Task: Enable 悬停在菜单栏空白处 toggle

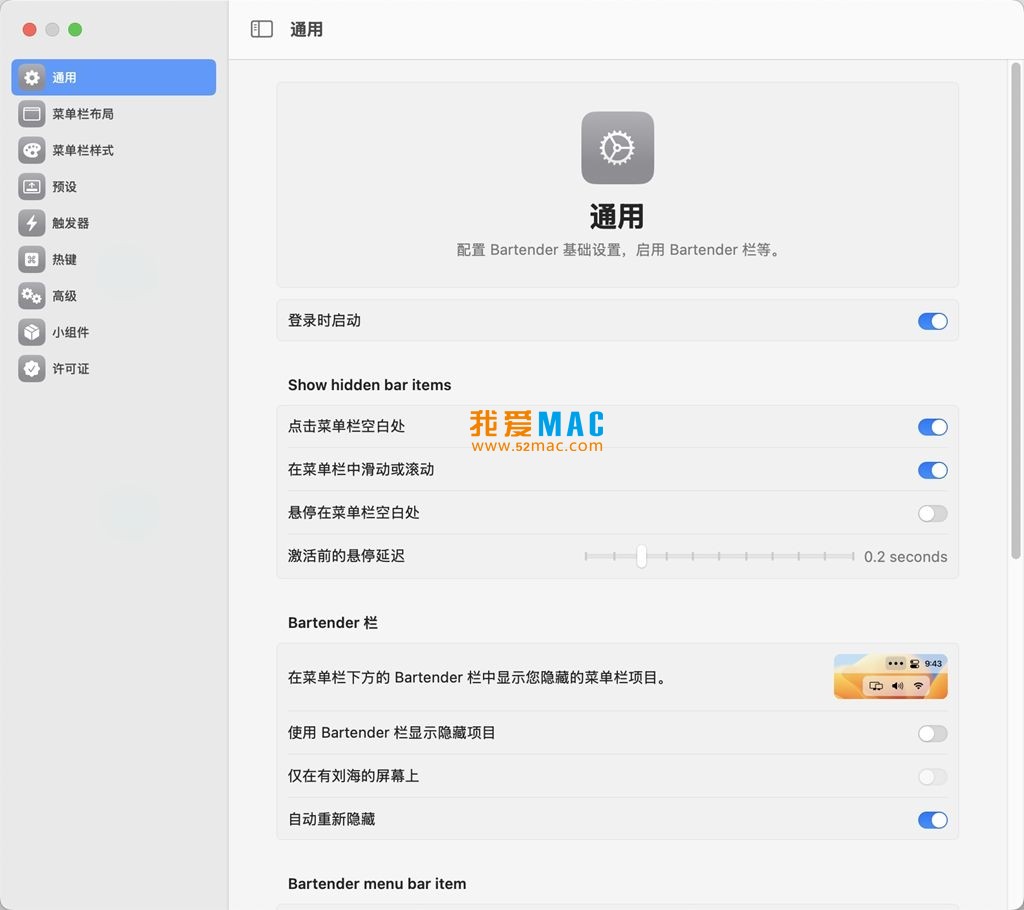Action: click(932, 514)
